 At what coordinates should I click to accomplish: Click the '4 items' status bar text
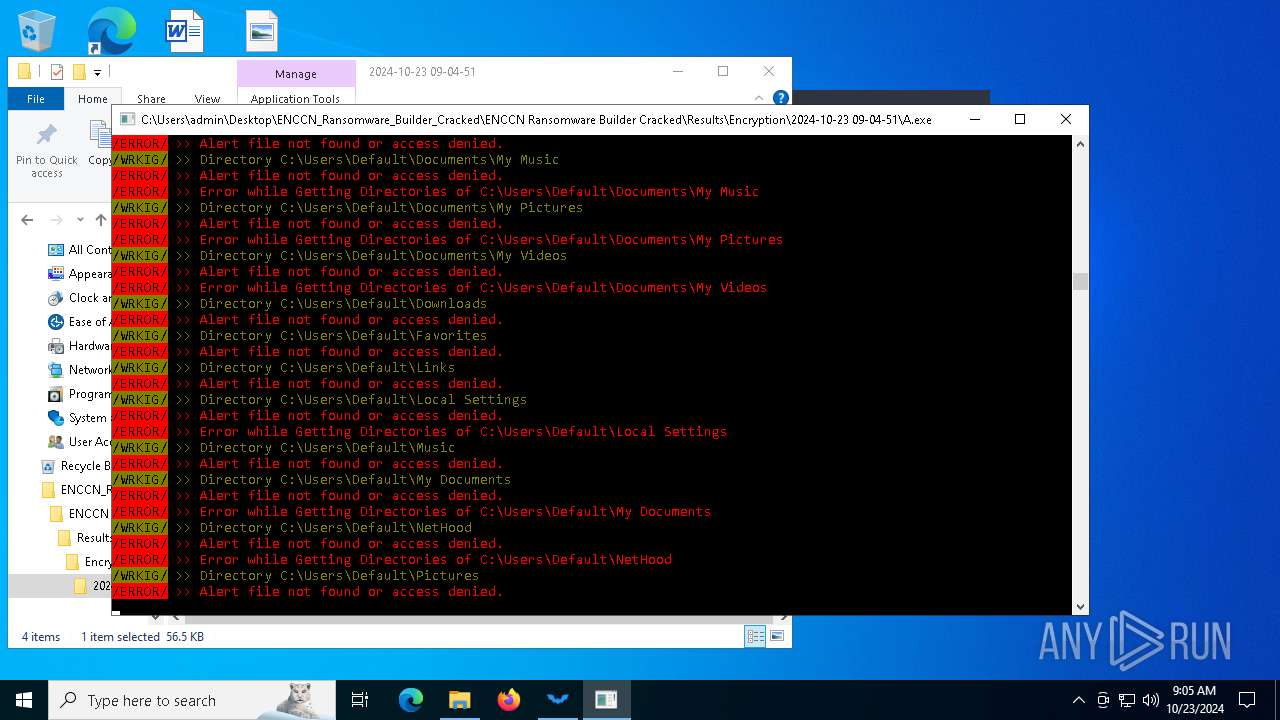[41, 637]
